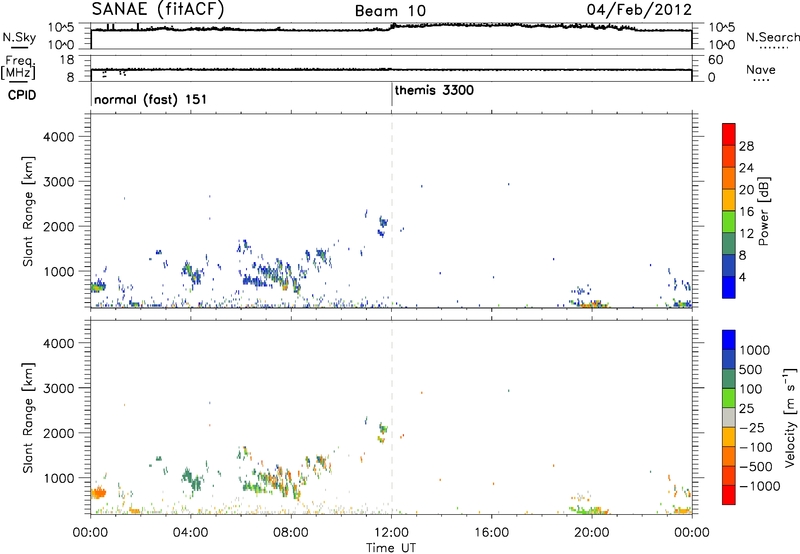This screenshot has width=800, height=554.
Task: Select the 3000 tick on velocity panel
Action: (59, 388)
